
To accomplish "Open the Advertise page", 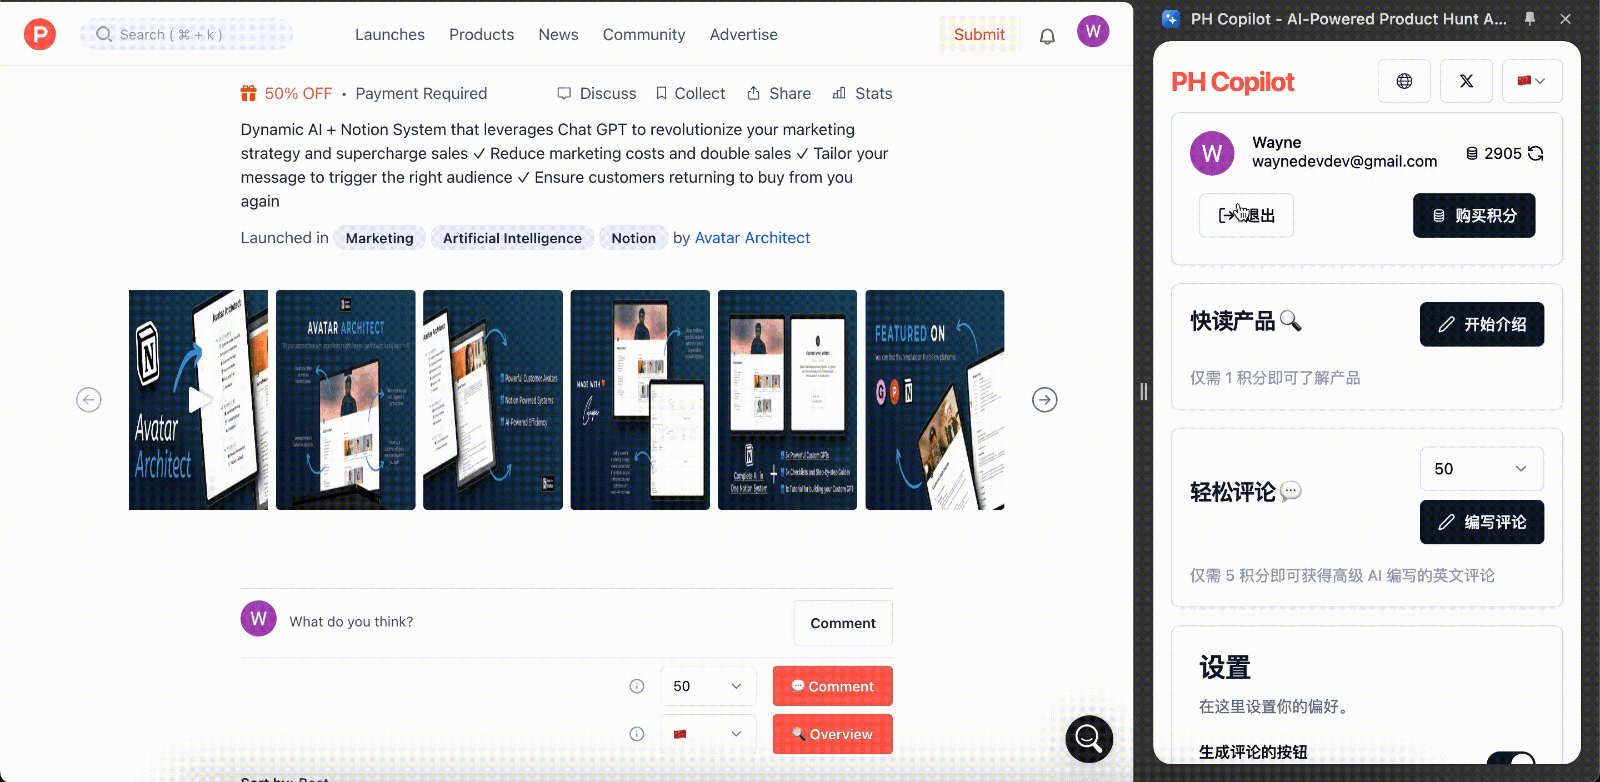I will coord(744,34).
